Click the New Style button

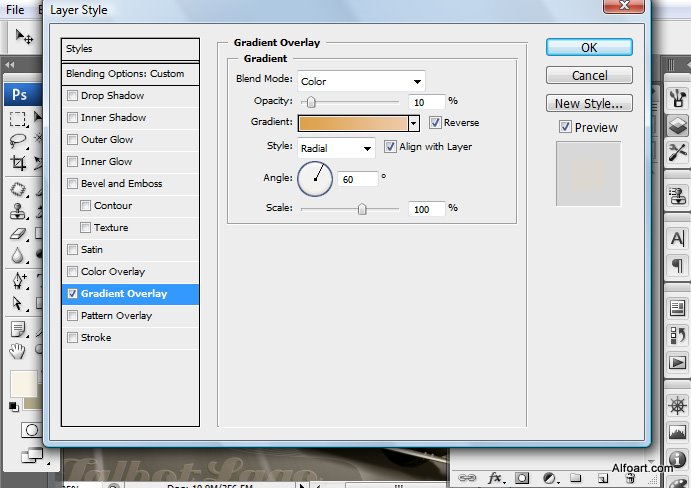click(x=589, y=103)
